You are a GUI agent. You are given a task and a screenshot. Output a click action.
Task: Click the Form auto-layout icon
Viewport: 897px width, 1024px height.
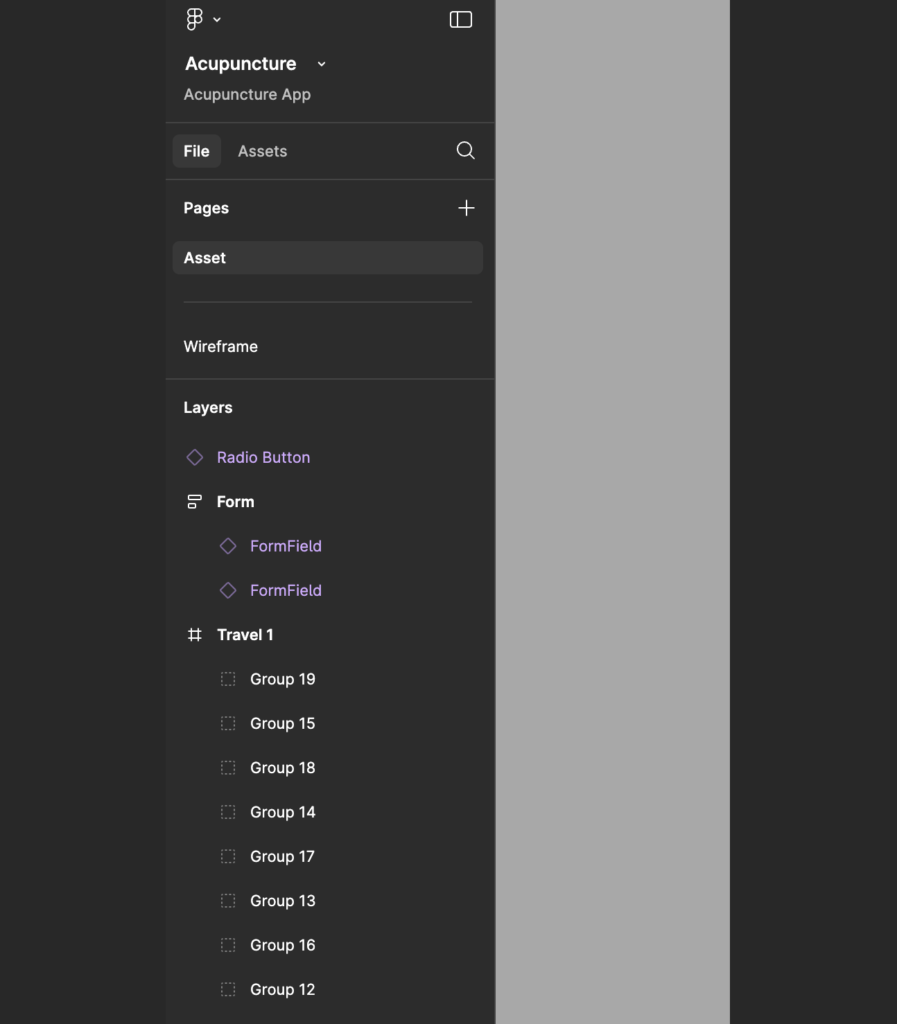[195, 502]
